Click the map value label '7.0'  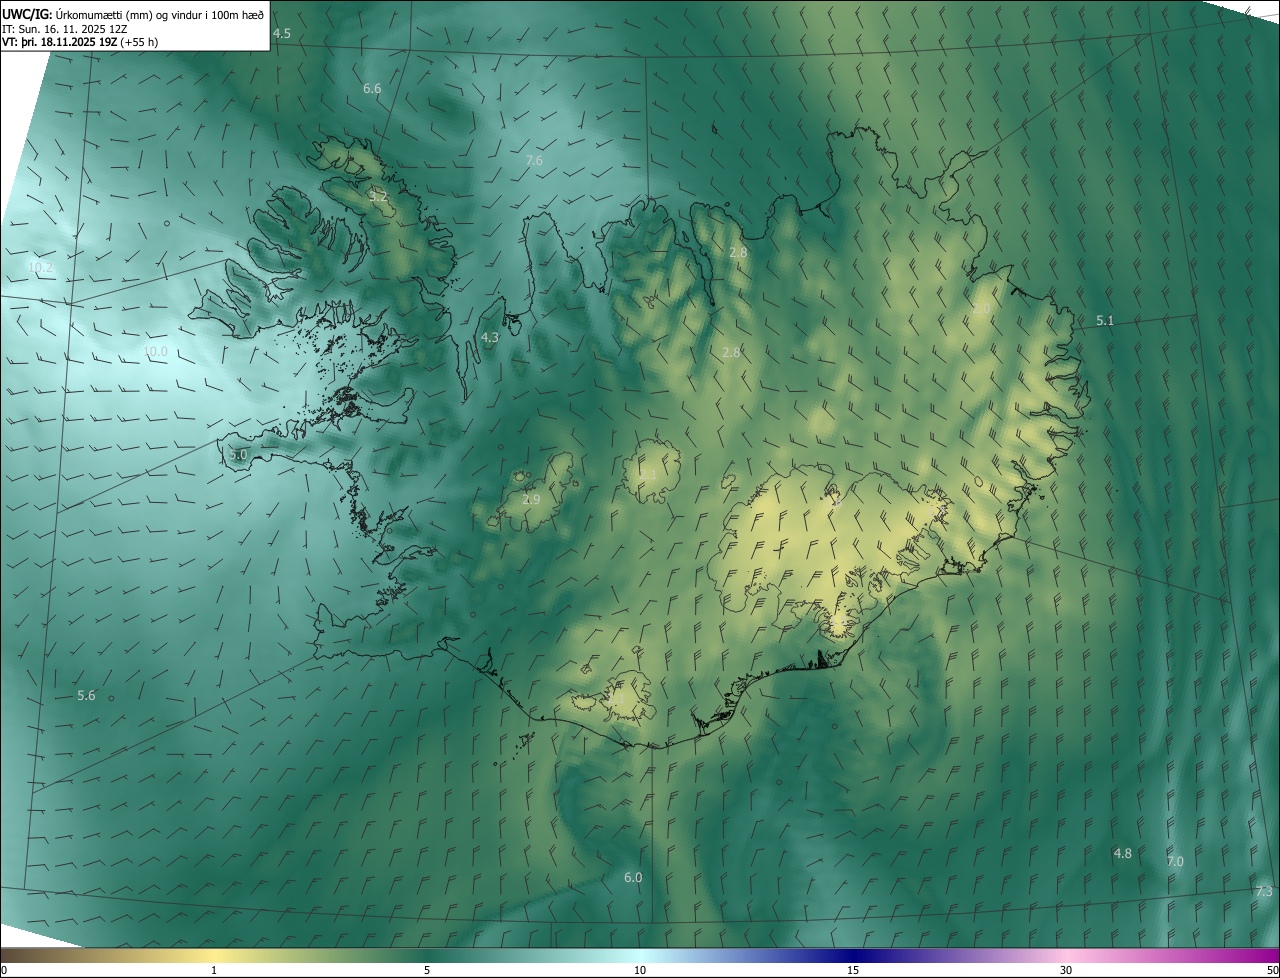coord(1175,861)
